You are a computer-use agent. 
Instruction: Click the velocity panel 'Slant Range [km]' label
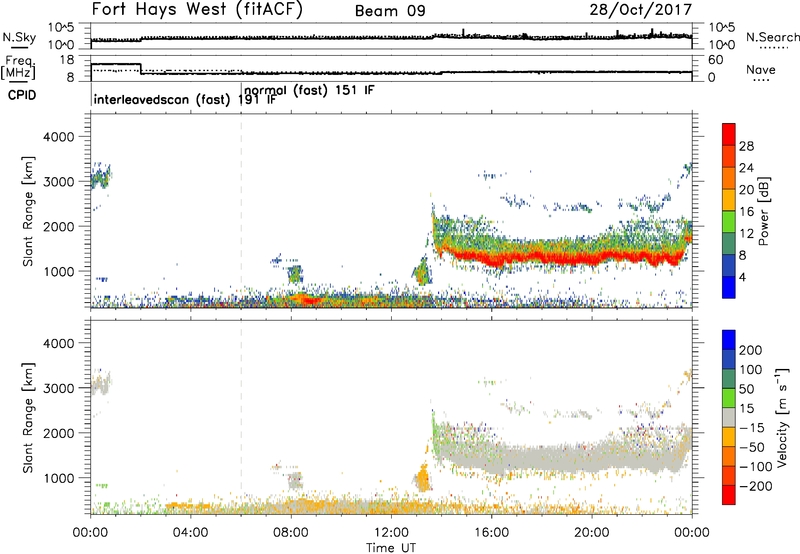(x=28, y=418)
